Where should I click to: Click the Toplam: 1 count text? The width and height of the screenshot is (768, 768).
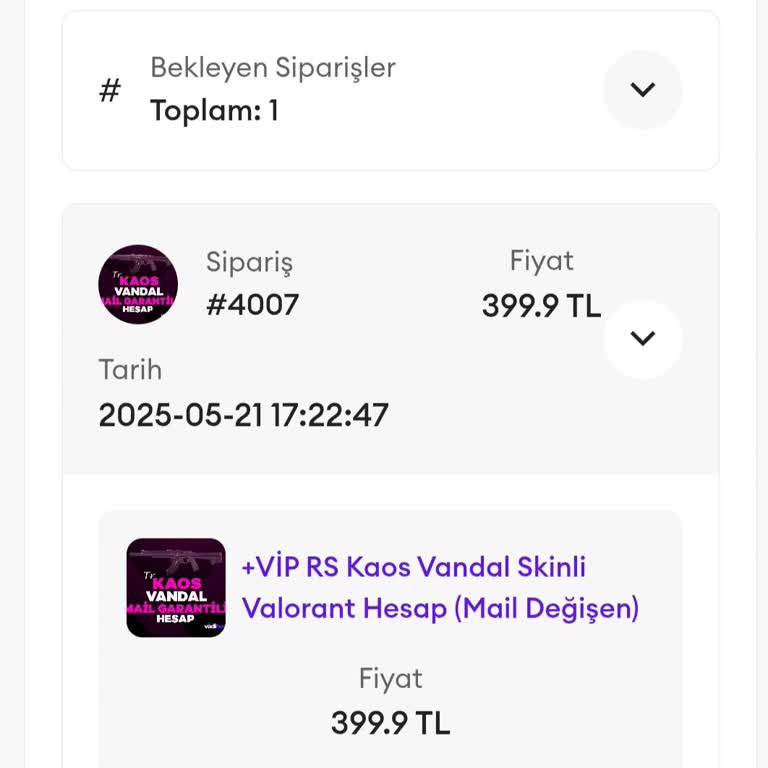tap(214, 111)
